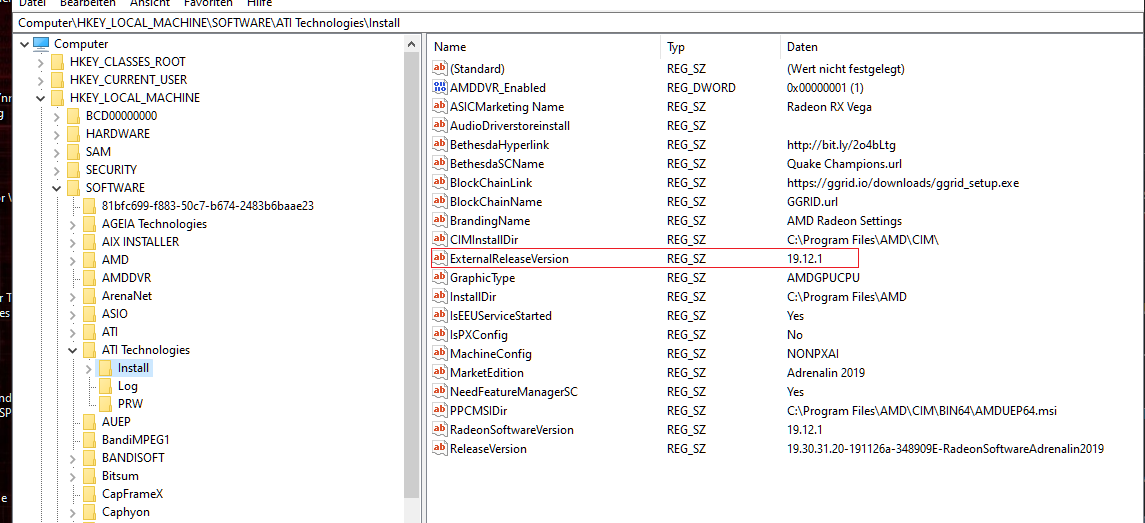This screenshot has width=1145, height=523.
Task: Click the string icon of BrandingName
Action: (440, 221)
